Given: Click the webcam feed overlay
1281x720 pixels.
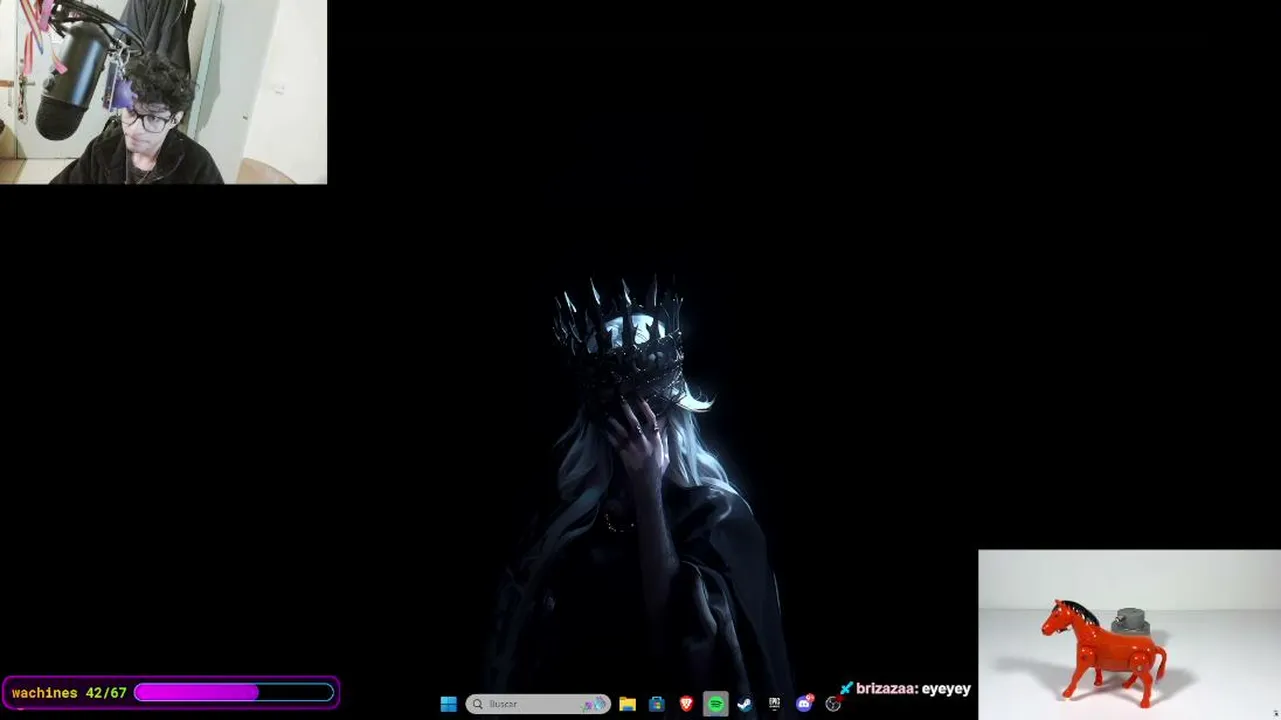Looking at the screenshot, I should click(x=163, y=92).
